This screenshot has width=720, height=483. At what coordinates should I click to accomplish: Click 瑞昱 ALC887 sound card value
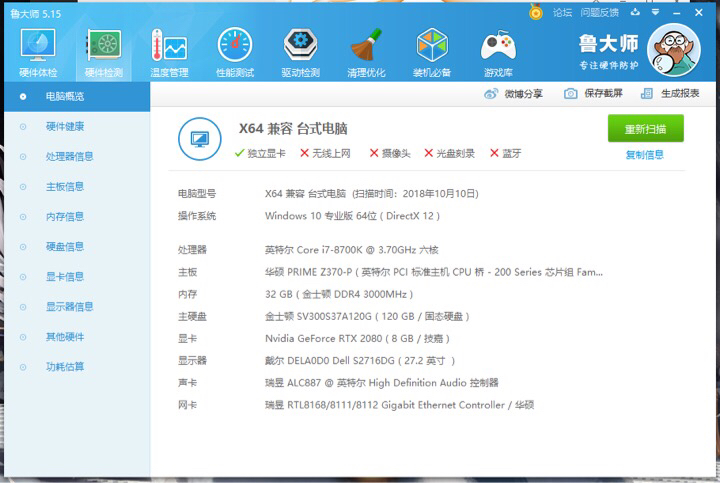tap(382, 383)
